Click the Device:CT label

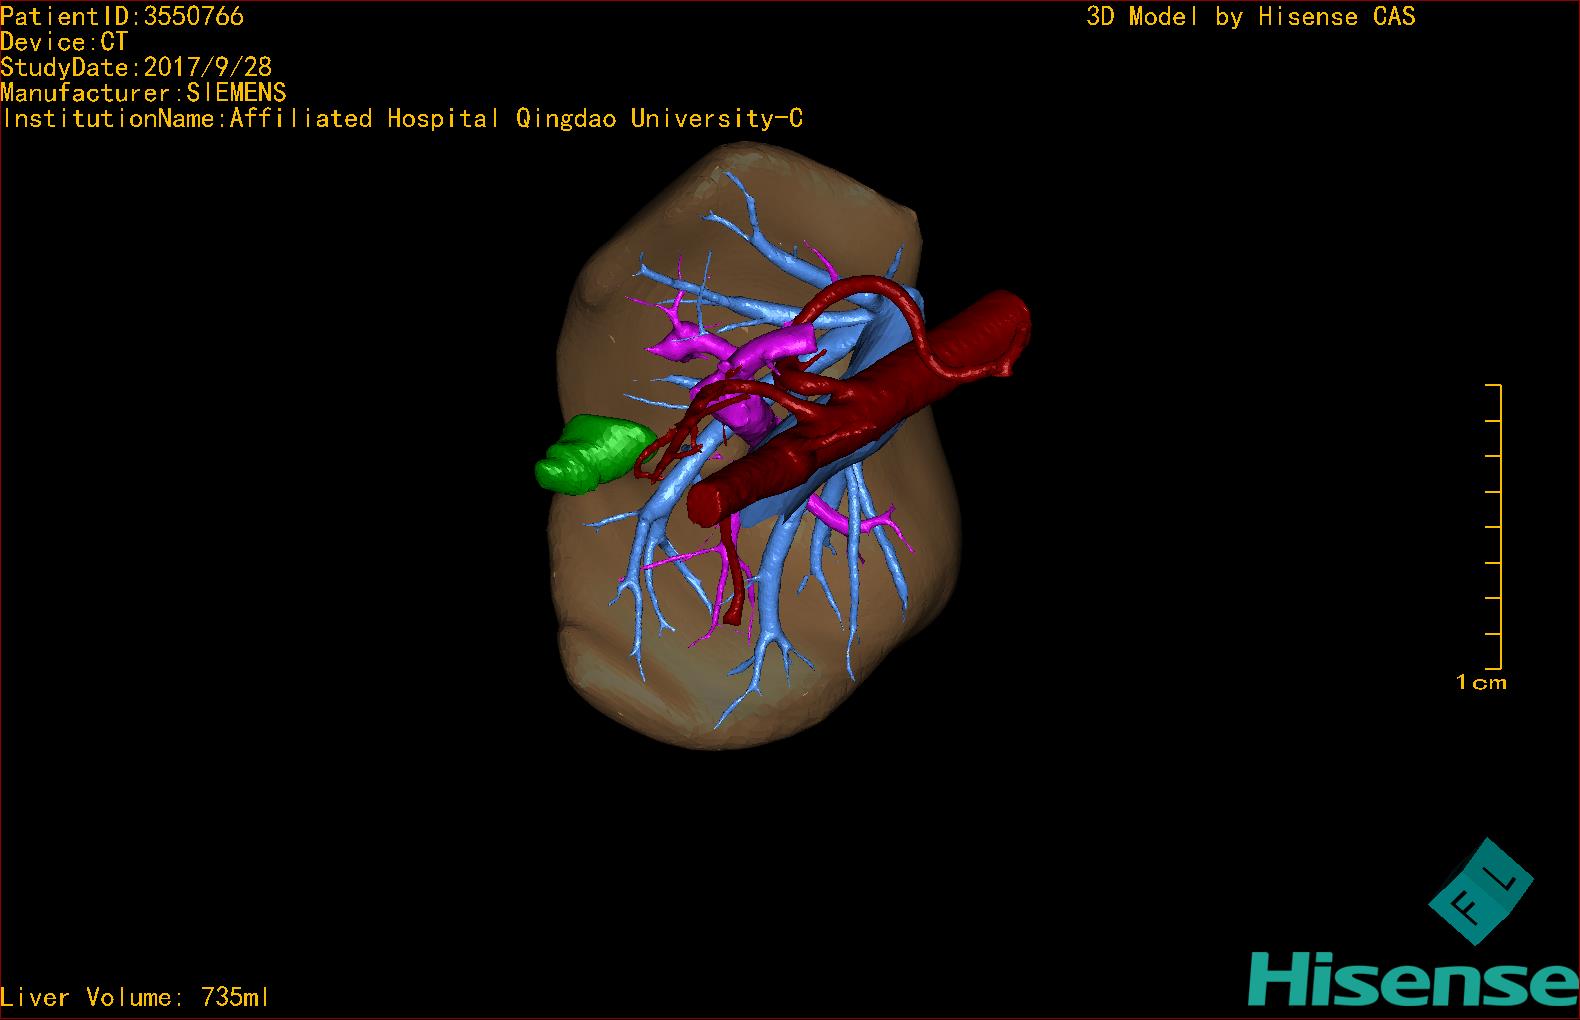(64, 42)
